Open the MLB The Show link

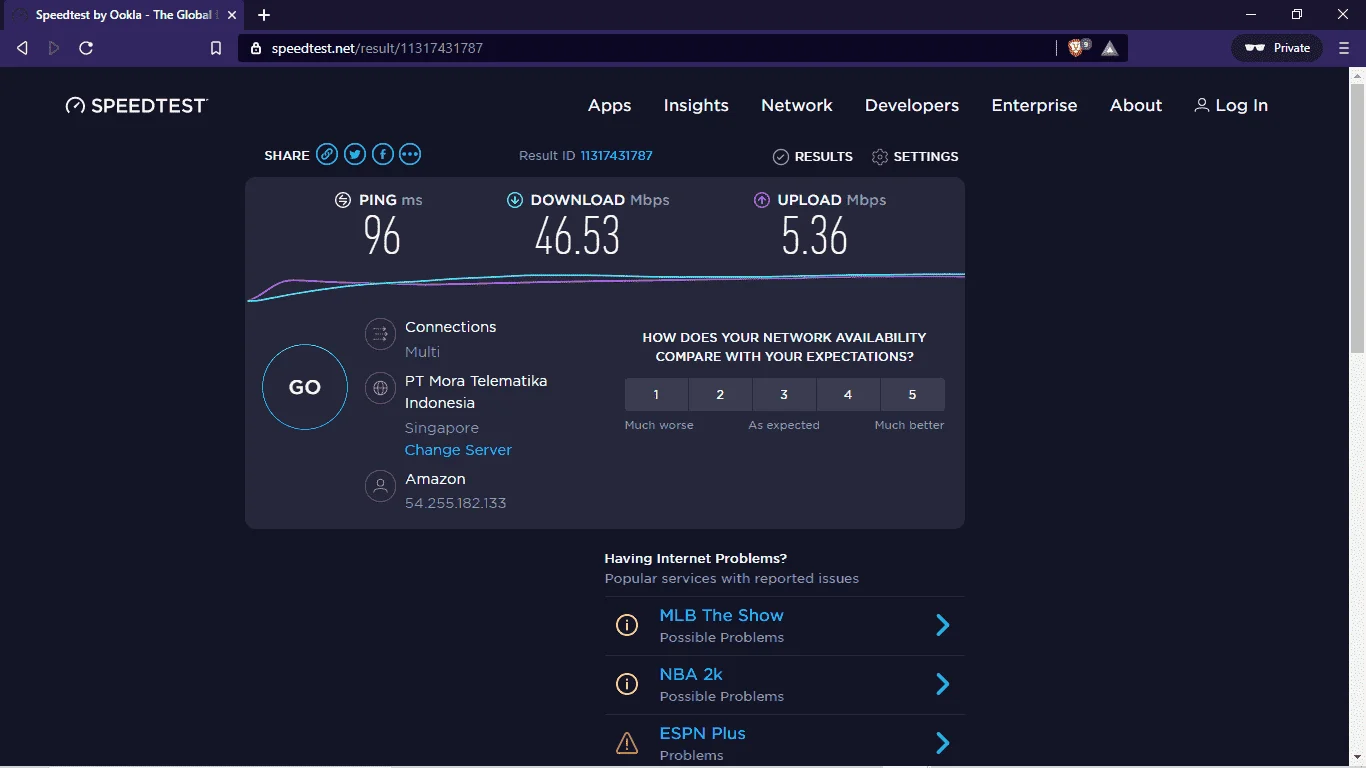click(x=721, y=615)
